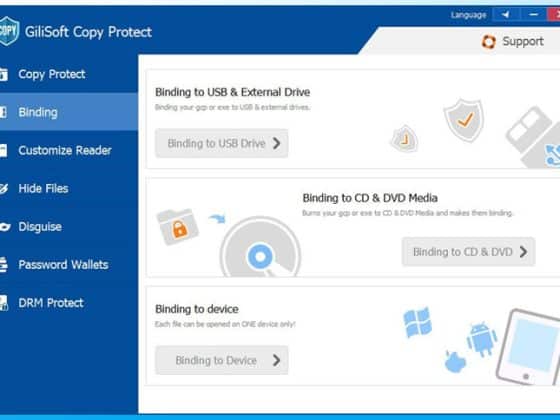Click the shield with orange checkmark illustration
The height and width of the screenshot is (420, 560).
click(464, 120)
